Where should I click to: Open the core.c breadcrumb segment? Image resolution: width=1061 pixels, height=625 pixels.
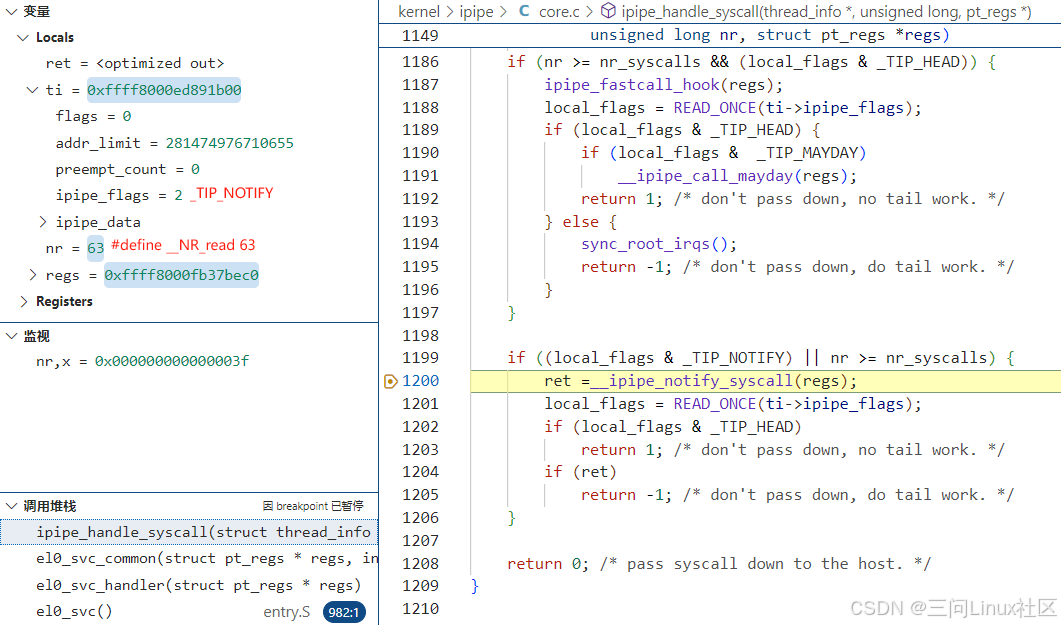click(559, 11)
